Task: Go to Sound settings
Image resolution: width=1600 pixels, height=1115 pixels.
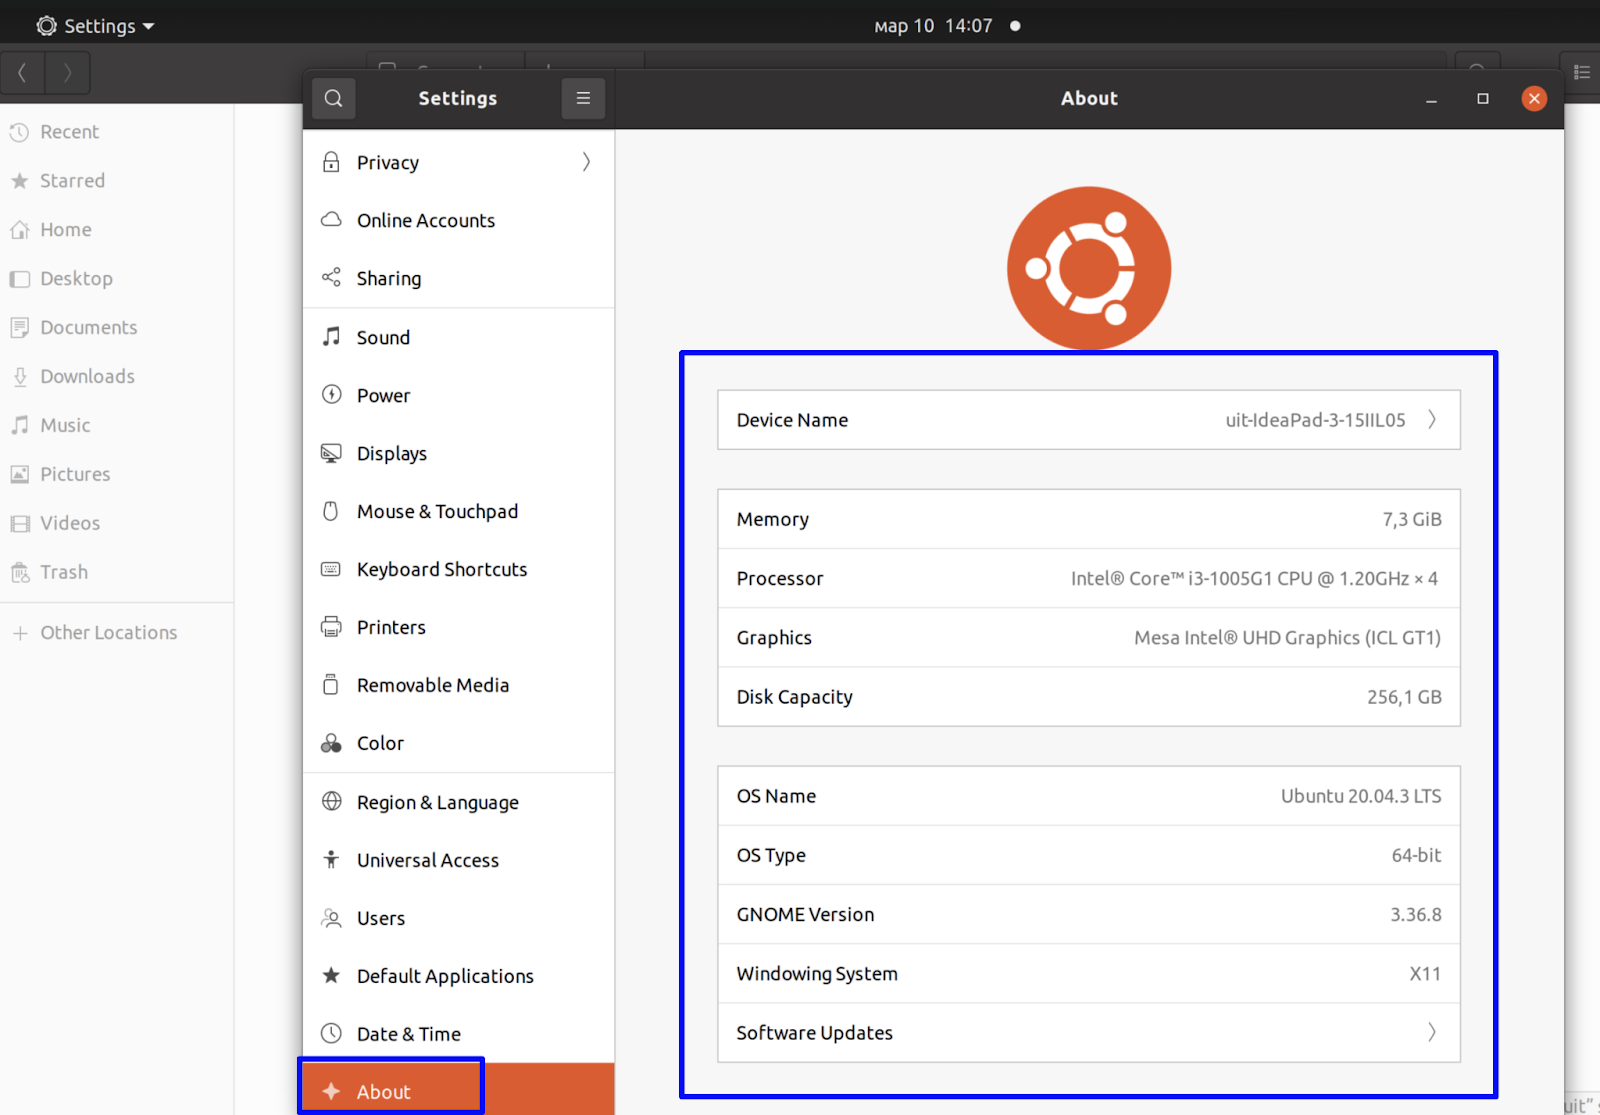Action: [459, 337]
